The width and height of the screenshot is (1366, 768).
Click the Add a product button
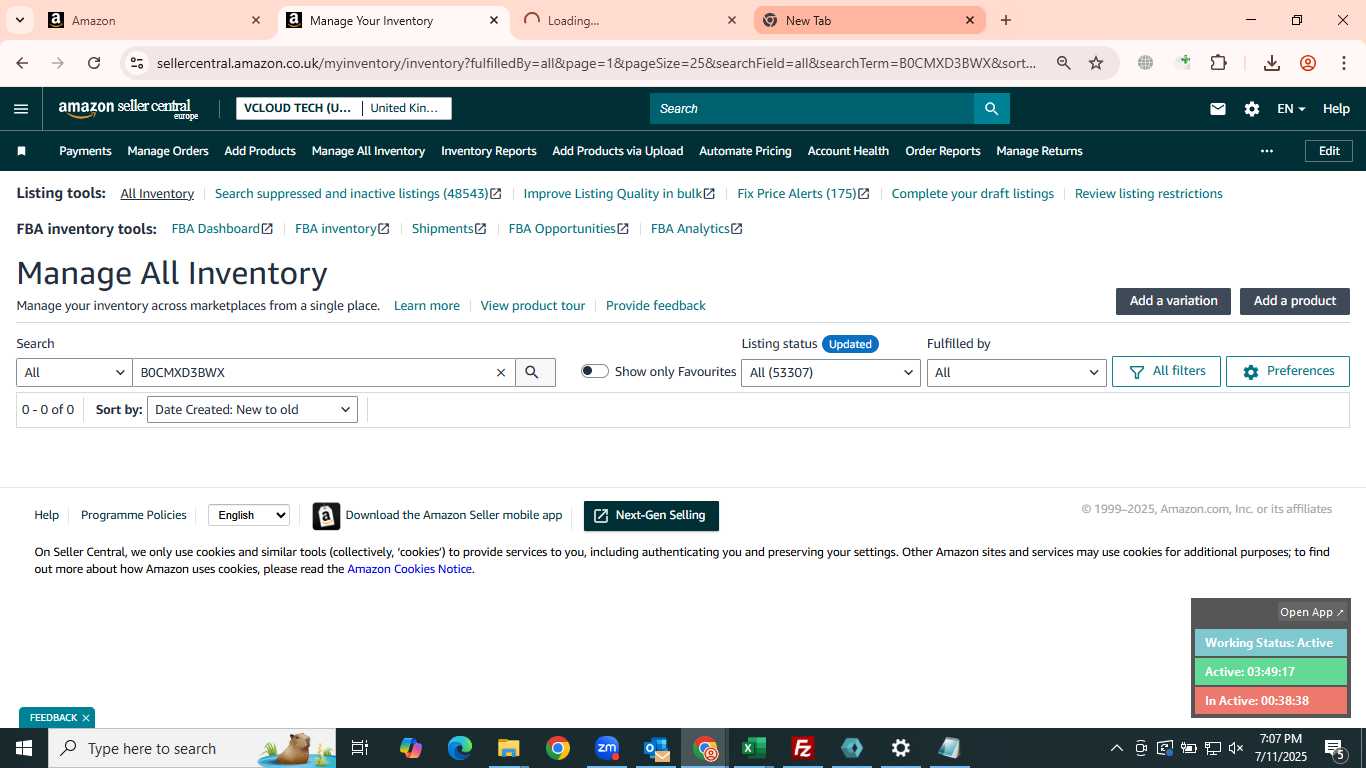tap(1295, 301)
